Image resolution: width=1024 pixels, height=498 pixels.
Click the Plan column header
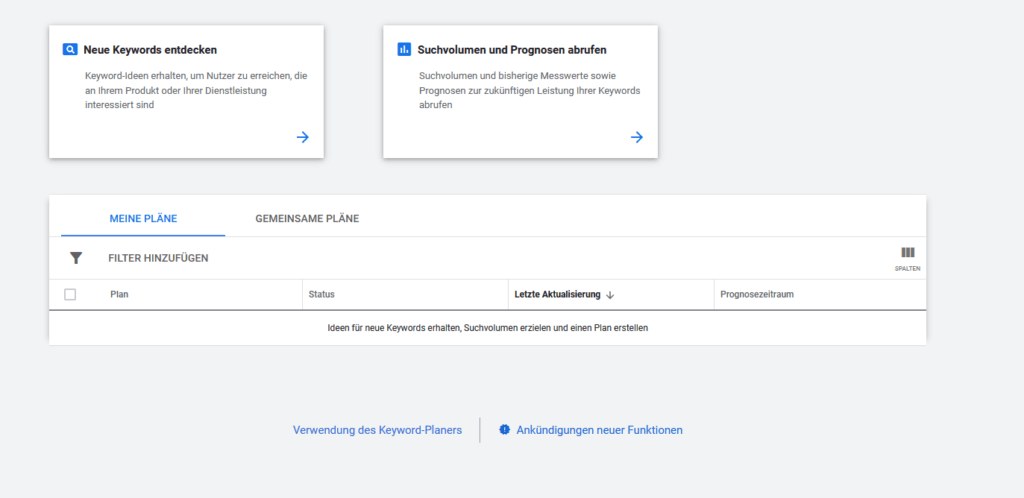point(120,295)
